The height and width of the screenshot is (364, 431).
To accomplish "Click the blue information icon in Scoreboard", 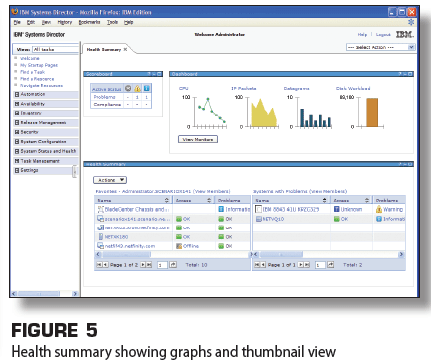I will pyautogui.click(x=147, y=88).
